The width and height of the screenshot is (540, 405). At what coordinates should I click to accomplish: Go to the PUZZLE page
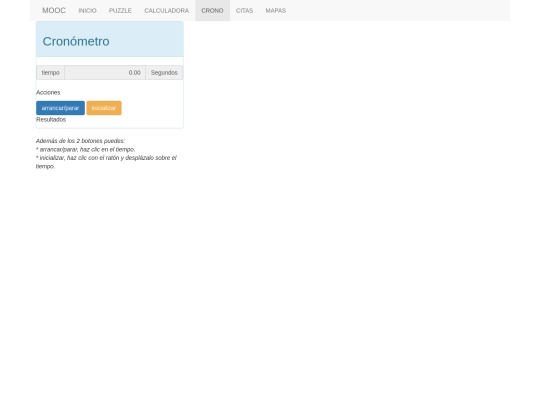(120, 11)
